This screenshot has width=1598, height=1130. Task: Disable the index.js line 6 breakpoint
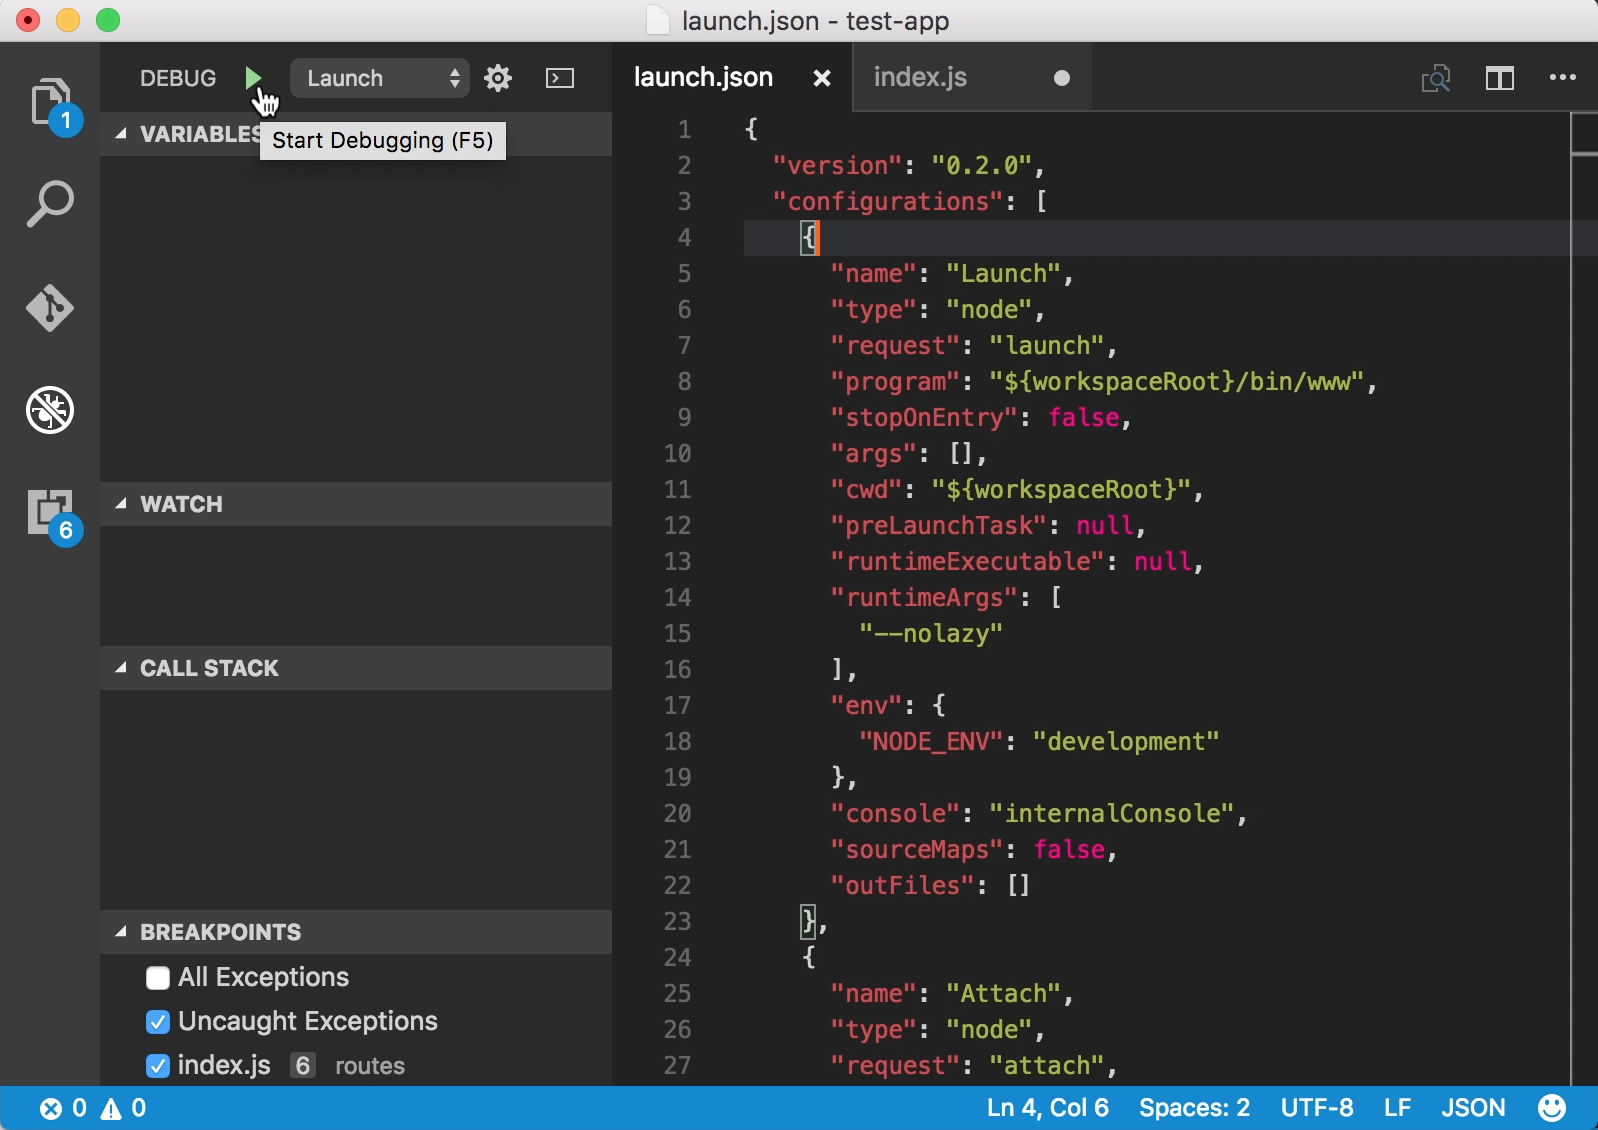click(x=158, y=1066)
